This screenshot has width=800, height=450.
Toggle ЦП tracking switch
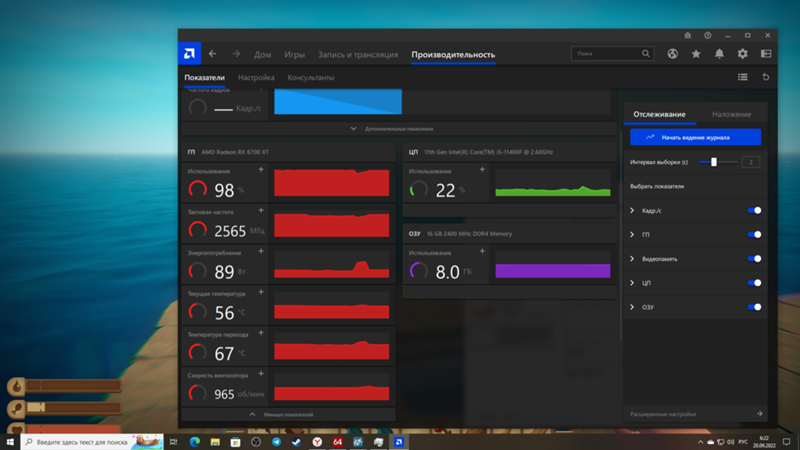click(x=755, y=283)
